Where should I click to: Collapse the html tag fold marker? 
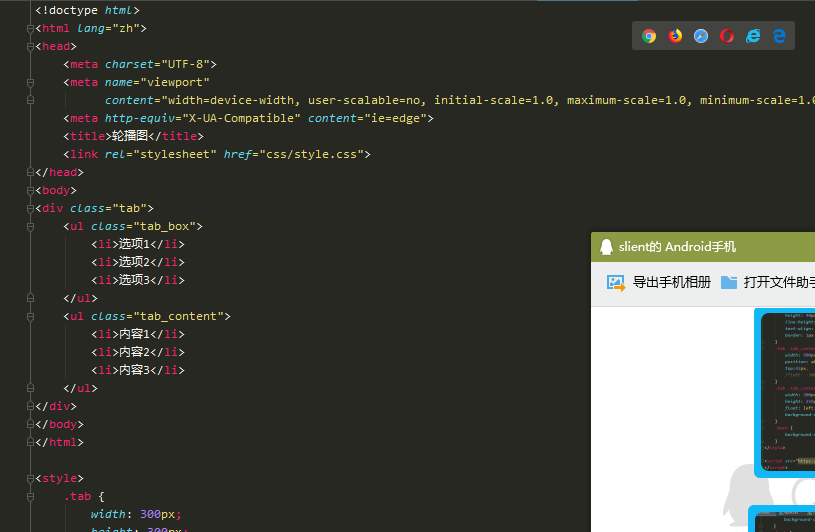(30, 29)
